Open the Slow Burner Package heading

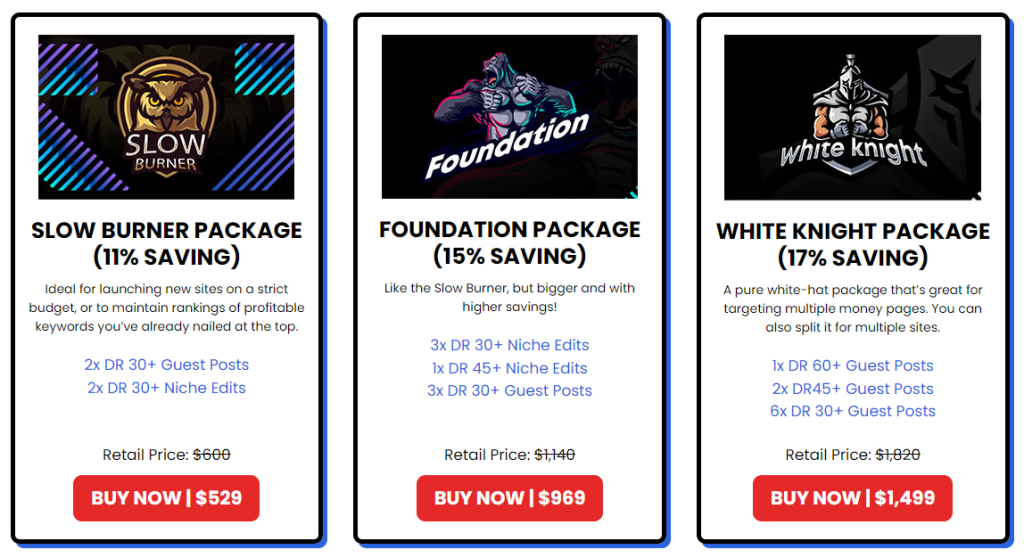(166, 243)
